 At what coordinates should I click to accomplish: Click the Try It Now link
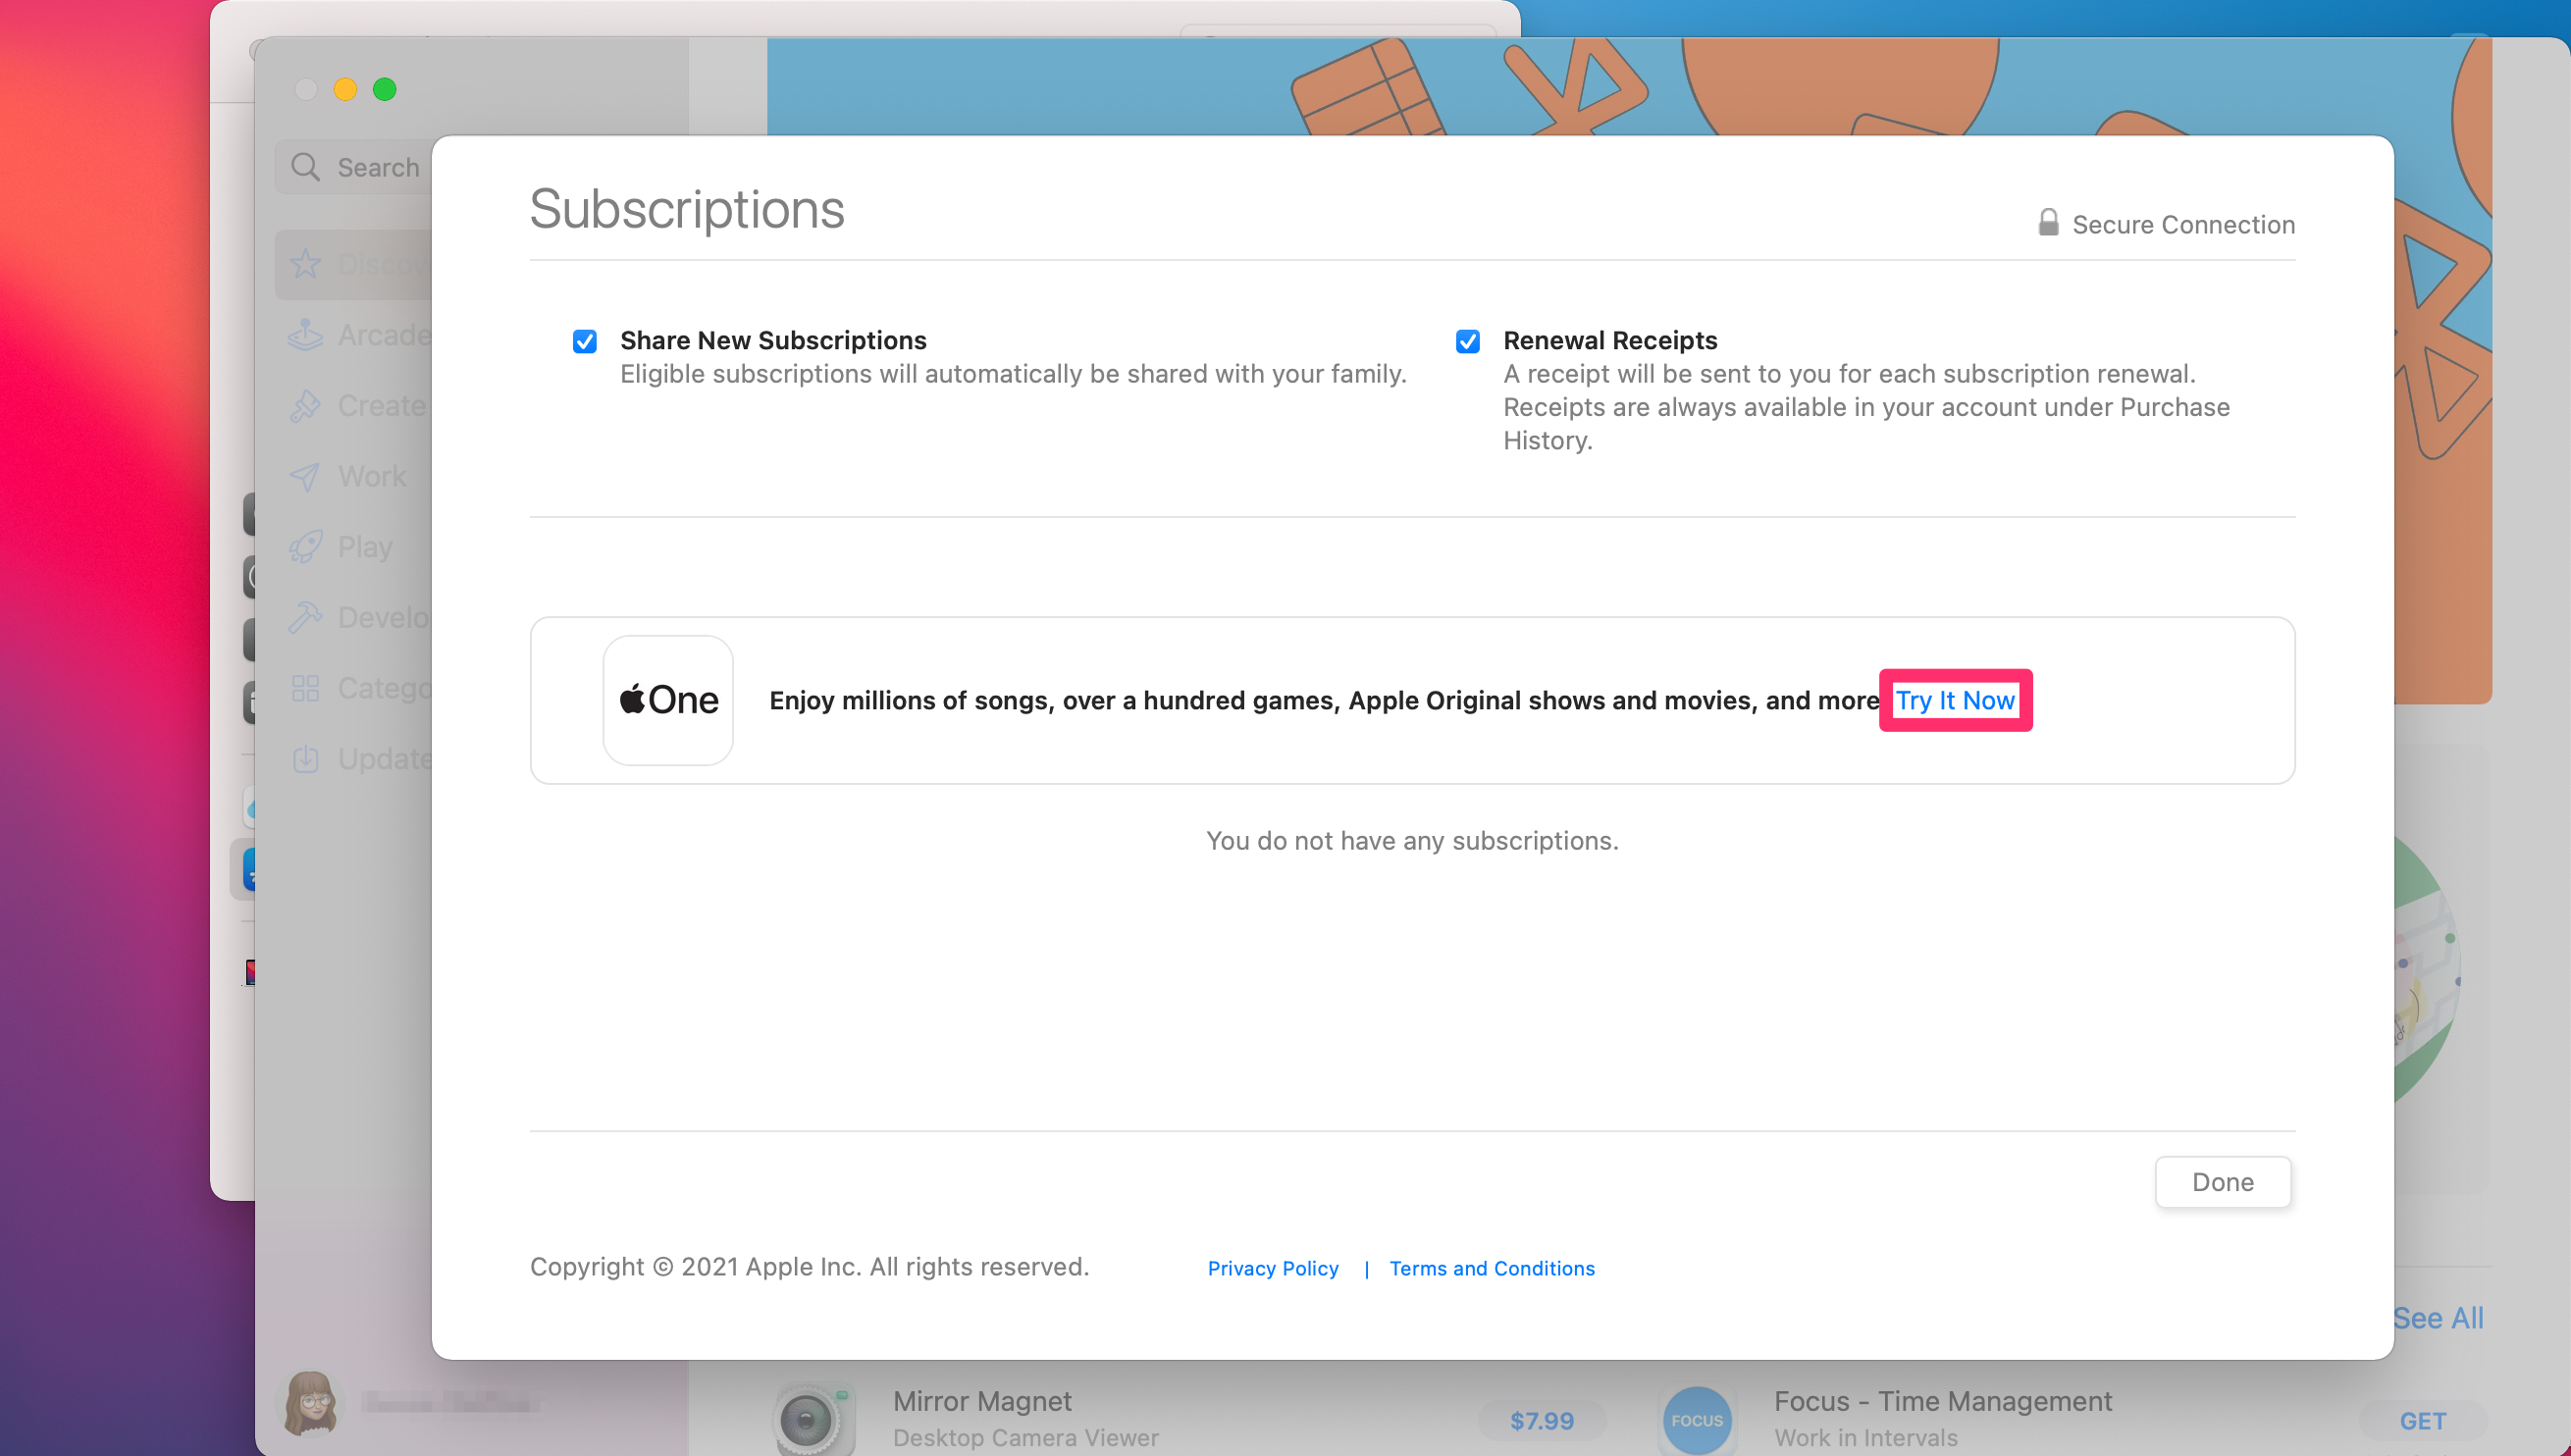pyautogui.click(x=1955, y=700)
